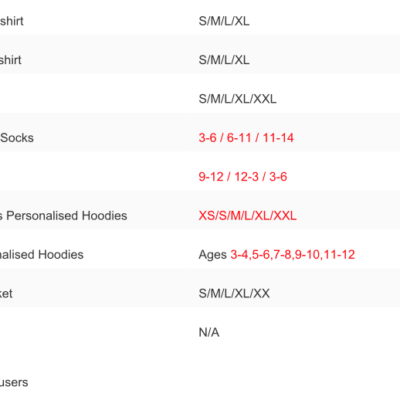
Task: Click the red 3-6 / 6-11 / 11-14 sizes
Action: click(x=246, y=138)
